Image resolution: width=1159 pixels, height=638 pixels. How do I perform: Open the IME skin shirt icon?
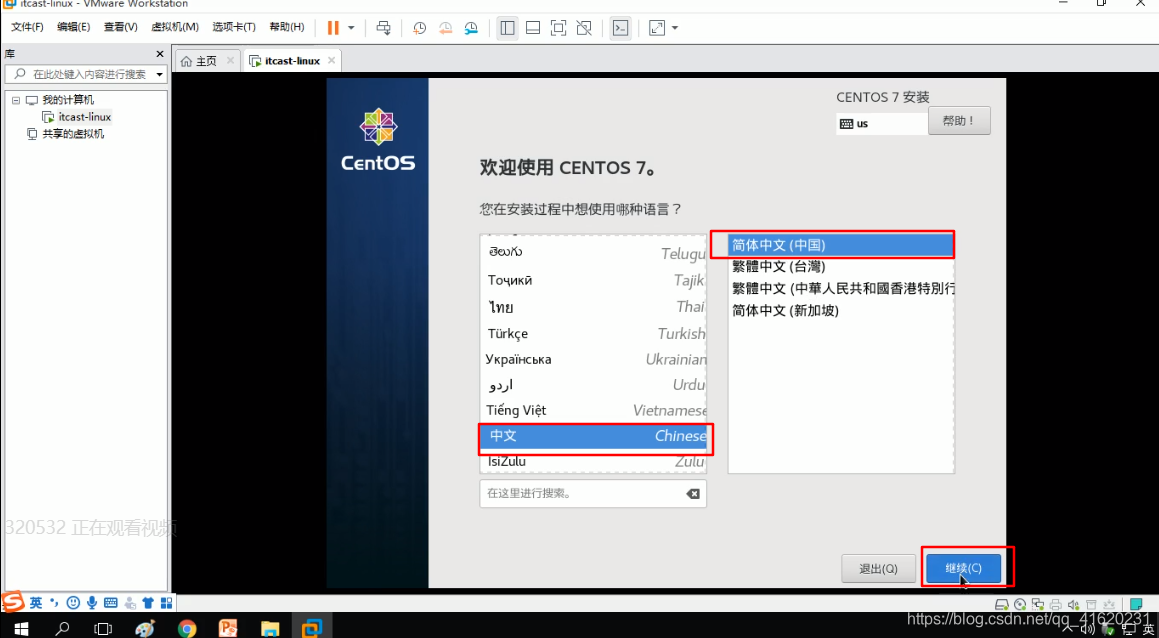(x=148, y=603)
